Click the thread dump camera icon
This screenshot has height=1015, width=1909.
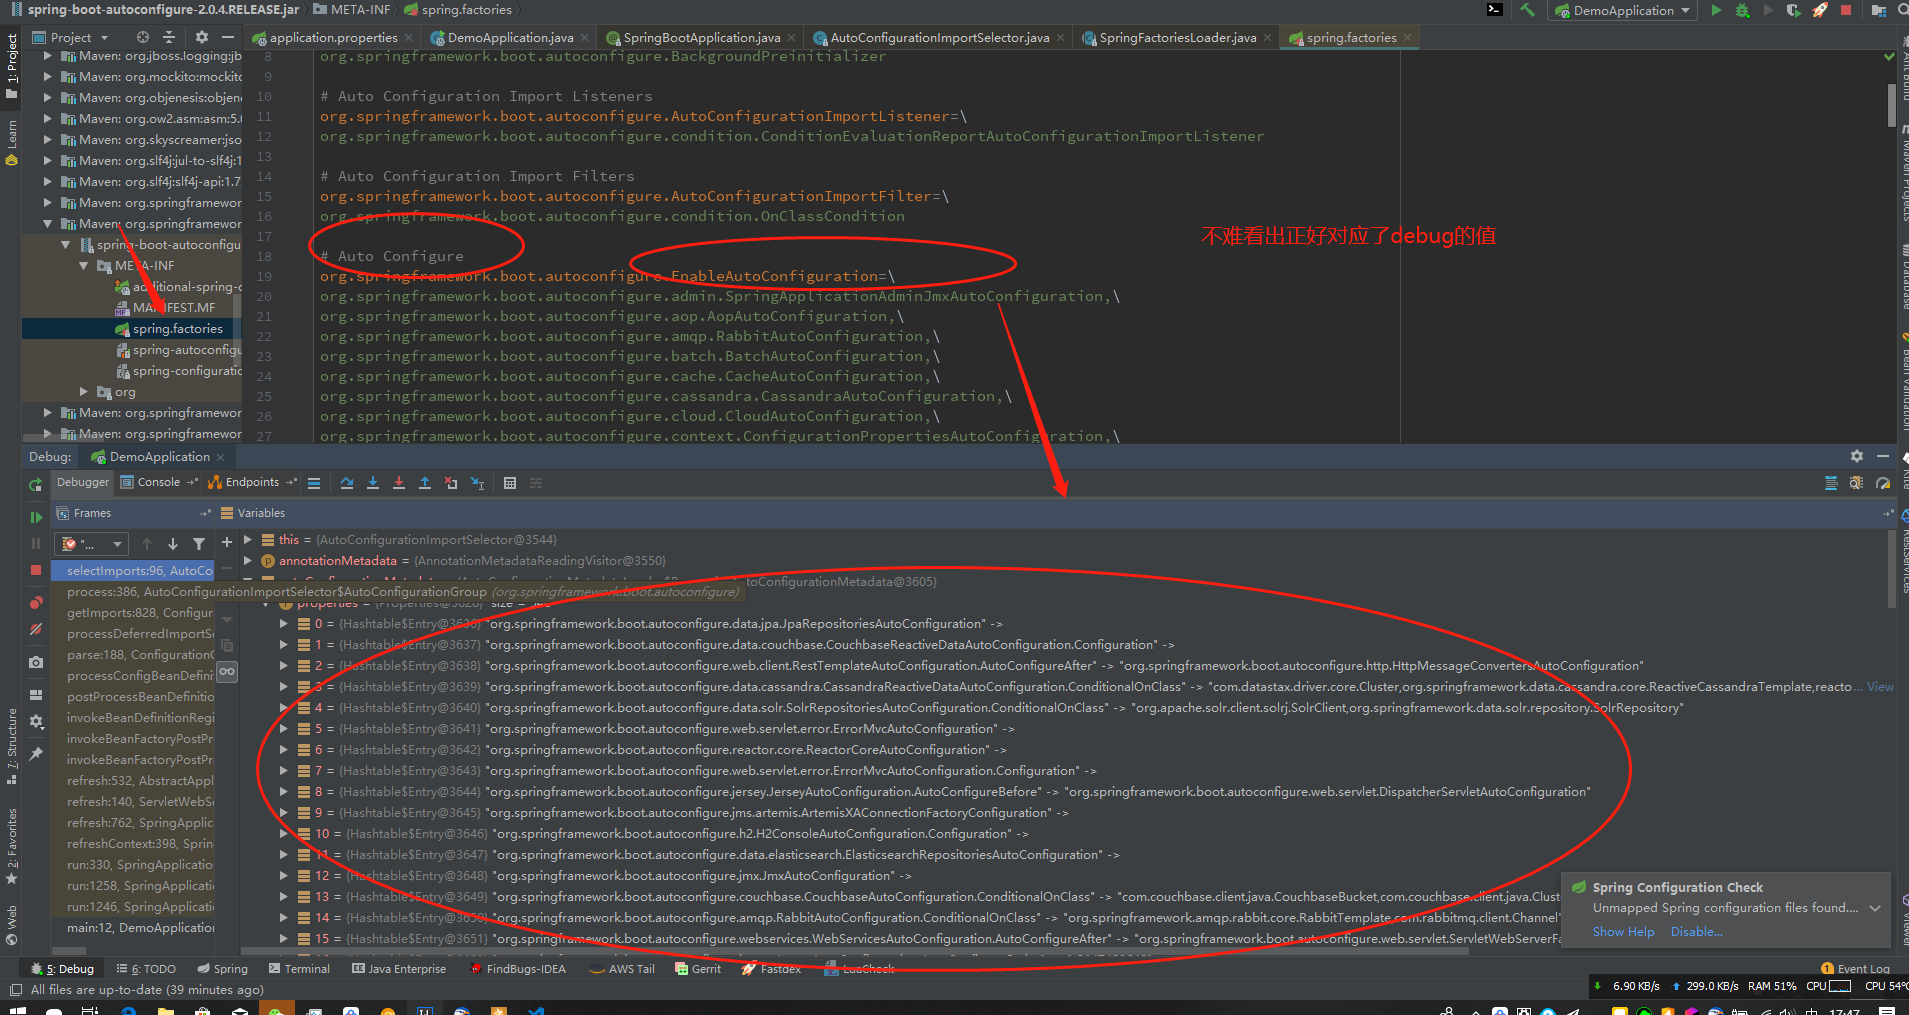click(36, 662)
